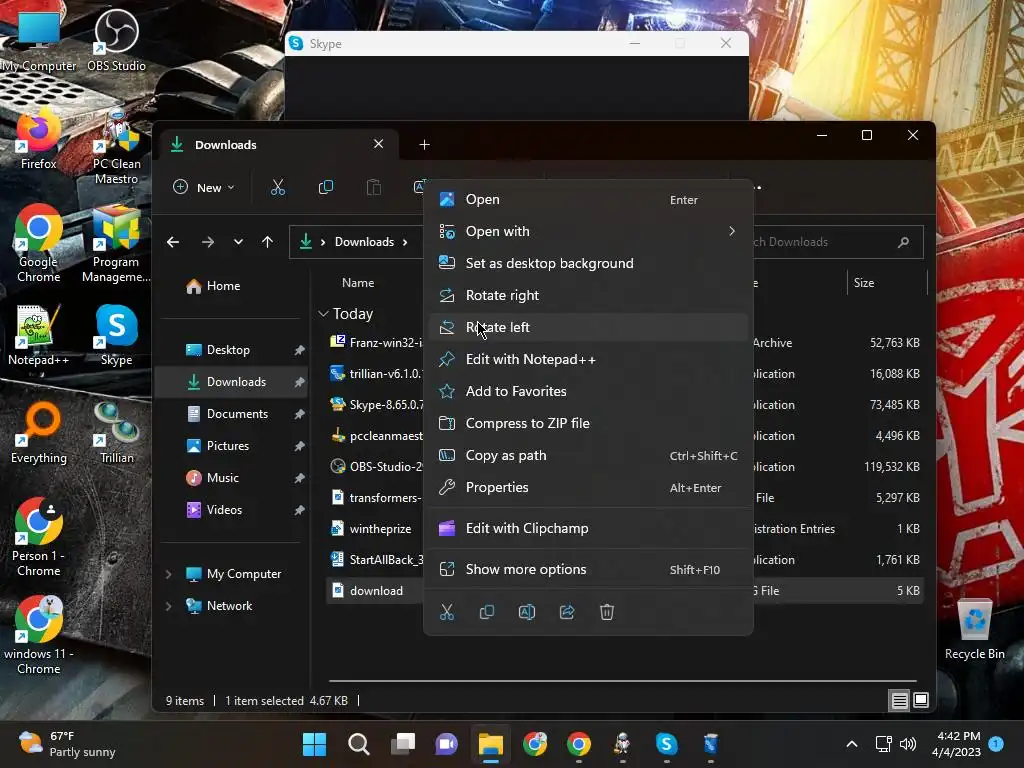Open the New item dropdown
This screenshot has width=1024, height=768.
click(203, 187)
